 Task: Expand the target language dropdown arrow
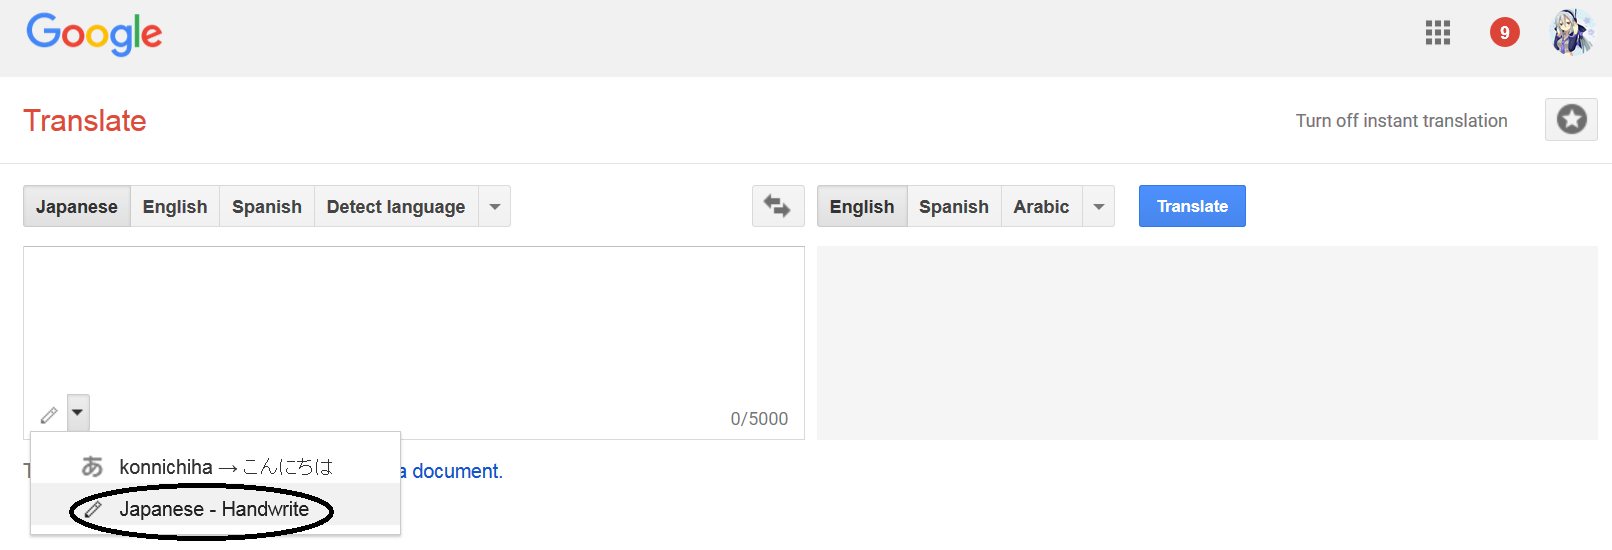(x=1099, y=207)
